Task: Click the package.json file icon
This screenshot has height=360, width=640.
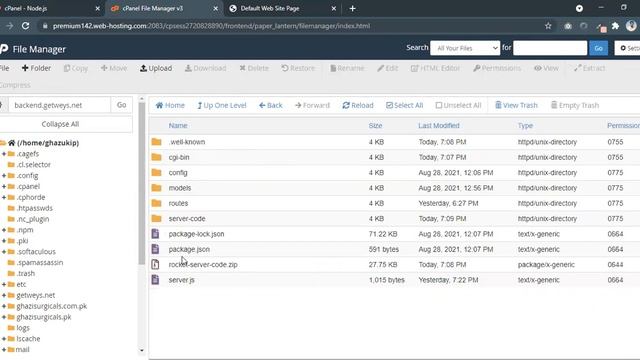Action: 155,249
